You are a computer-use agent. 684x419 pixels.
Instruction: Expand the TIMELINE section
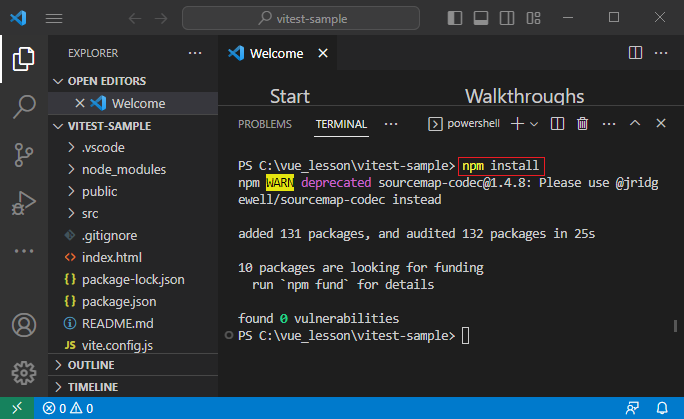[133, 387]
